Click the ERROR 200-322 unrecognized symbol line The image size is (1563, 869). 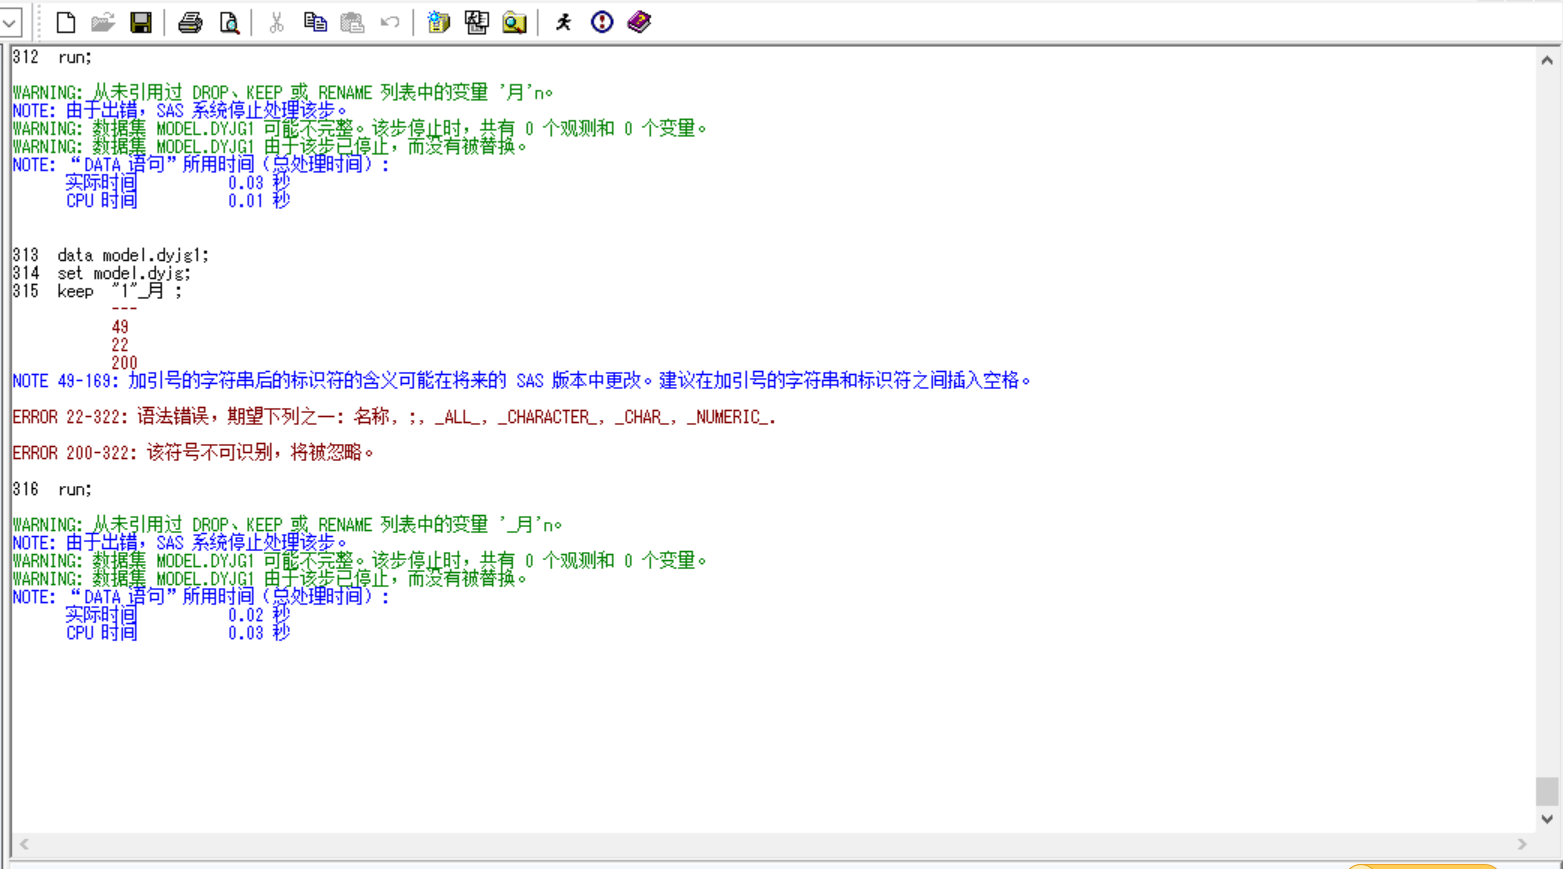(x=193, y=453)
